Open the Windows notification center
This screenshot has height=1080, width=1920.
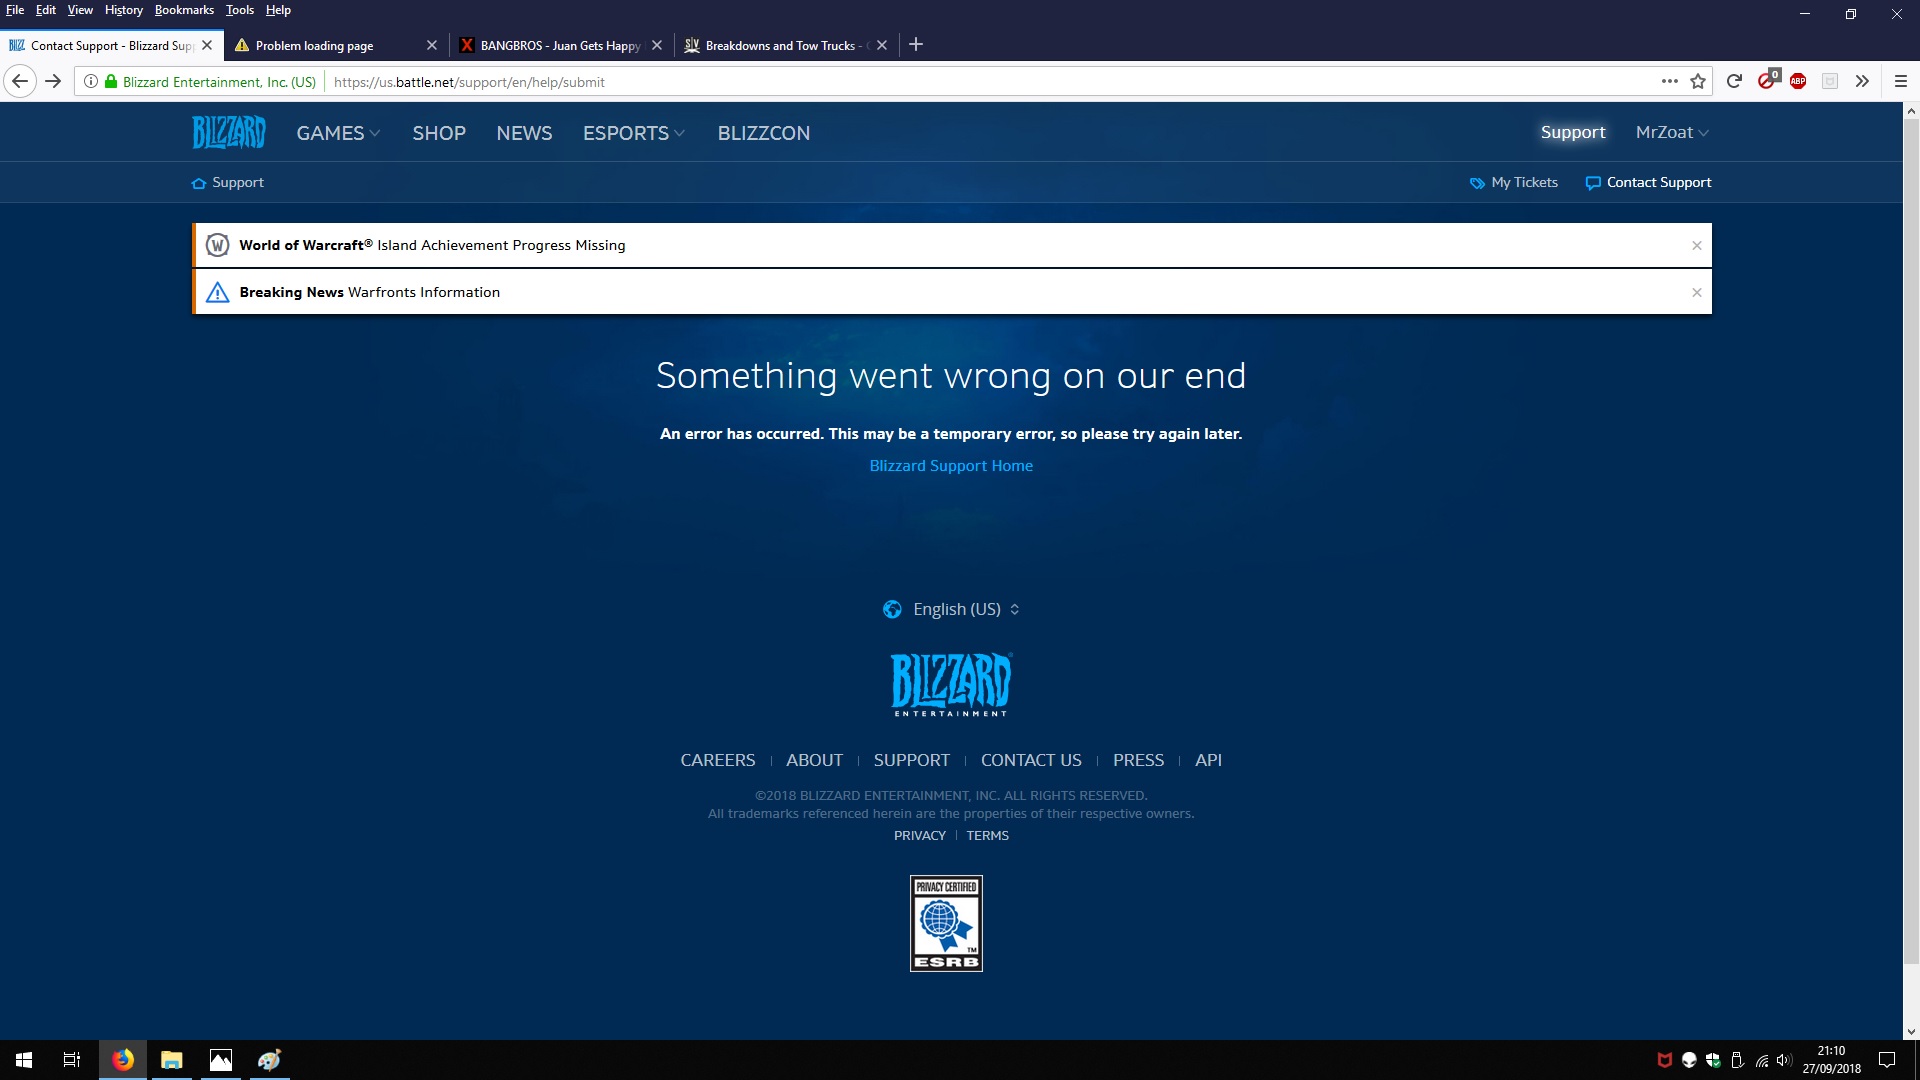(x=1887, y=1060)
